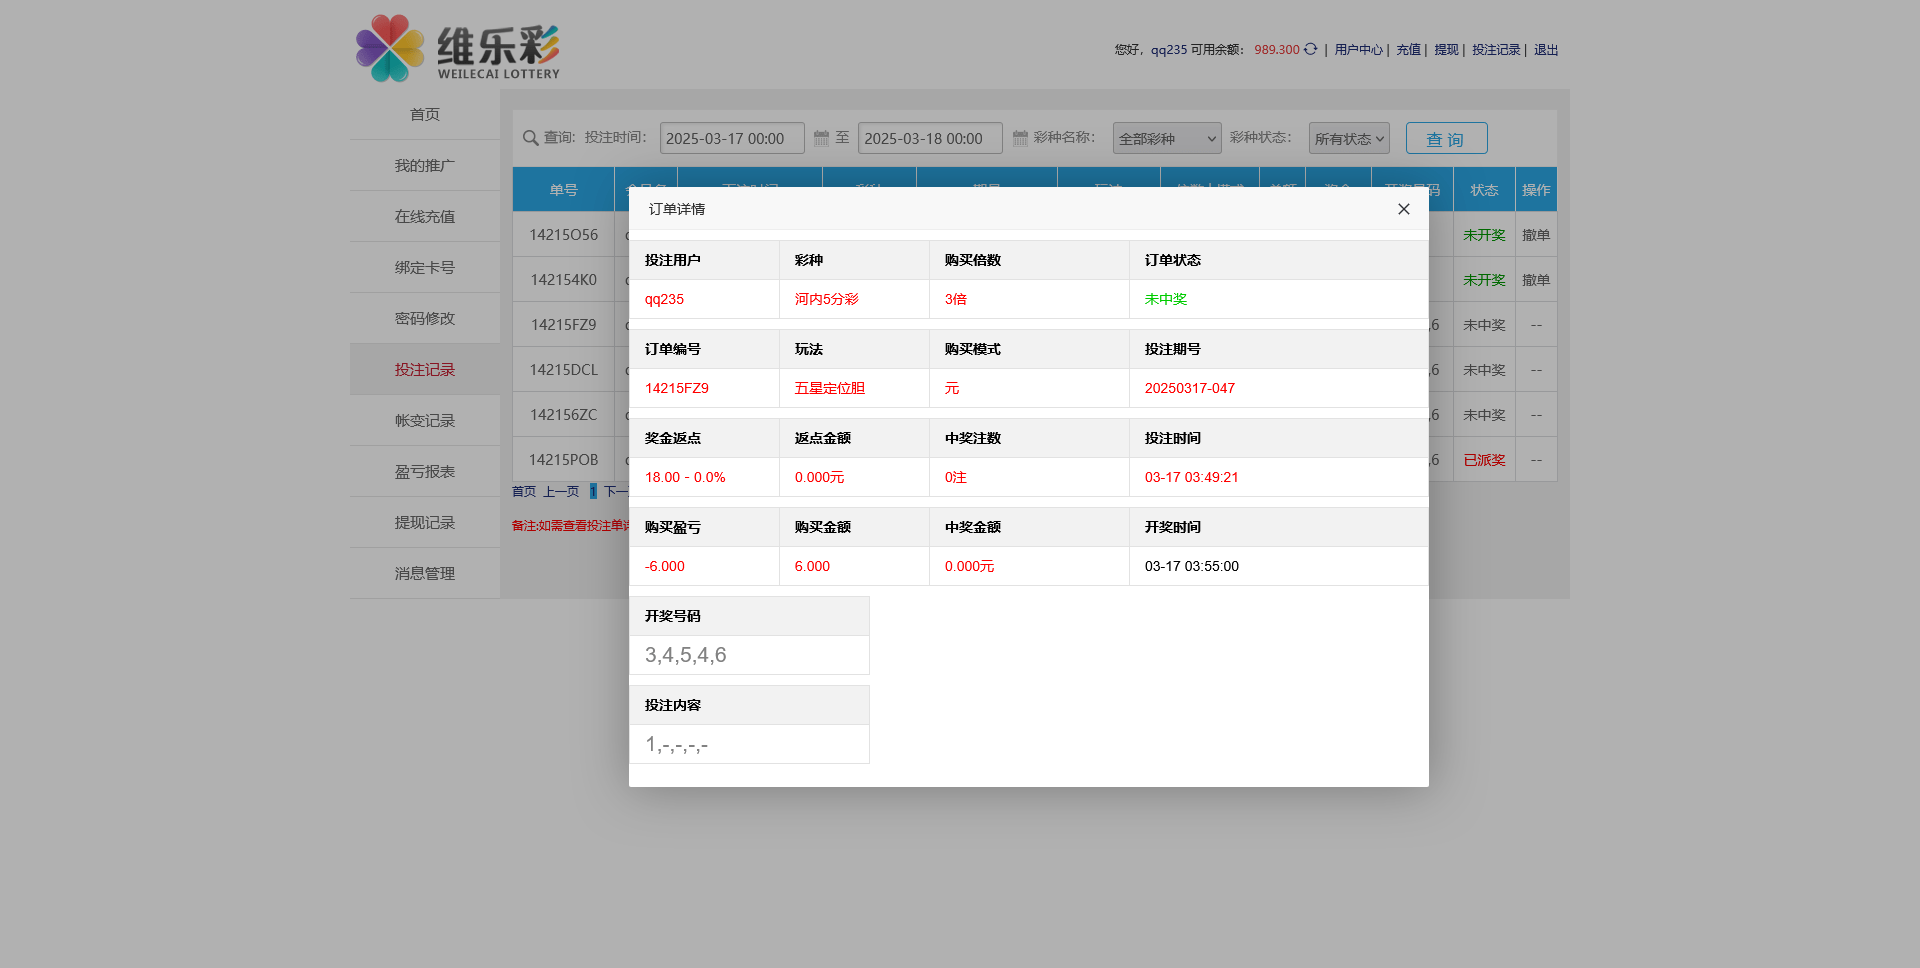The width and height of the screenshot is (1920, 968).
Task: Select 帐变记录 in the sidebar
Action: (x=424, y=420)
